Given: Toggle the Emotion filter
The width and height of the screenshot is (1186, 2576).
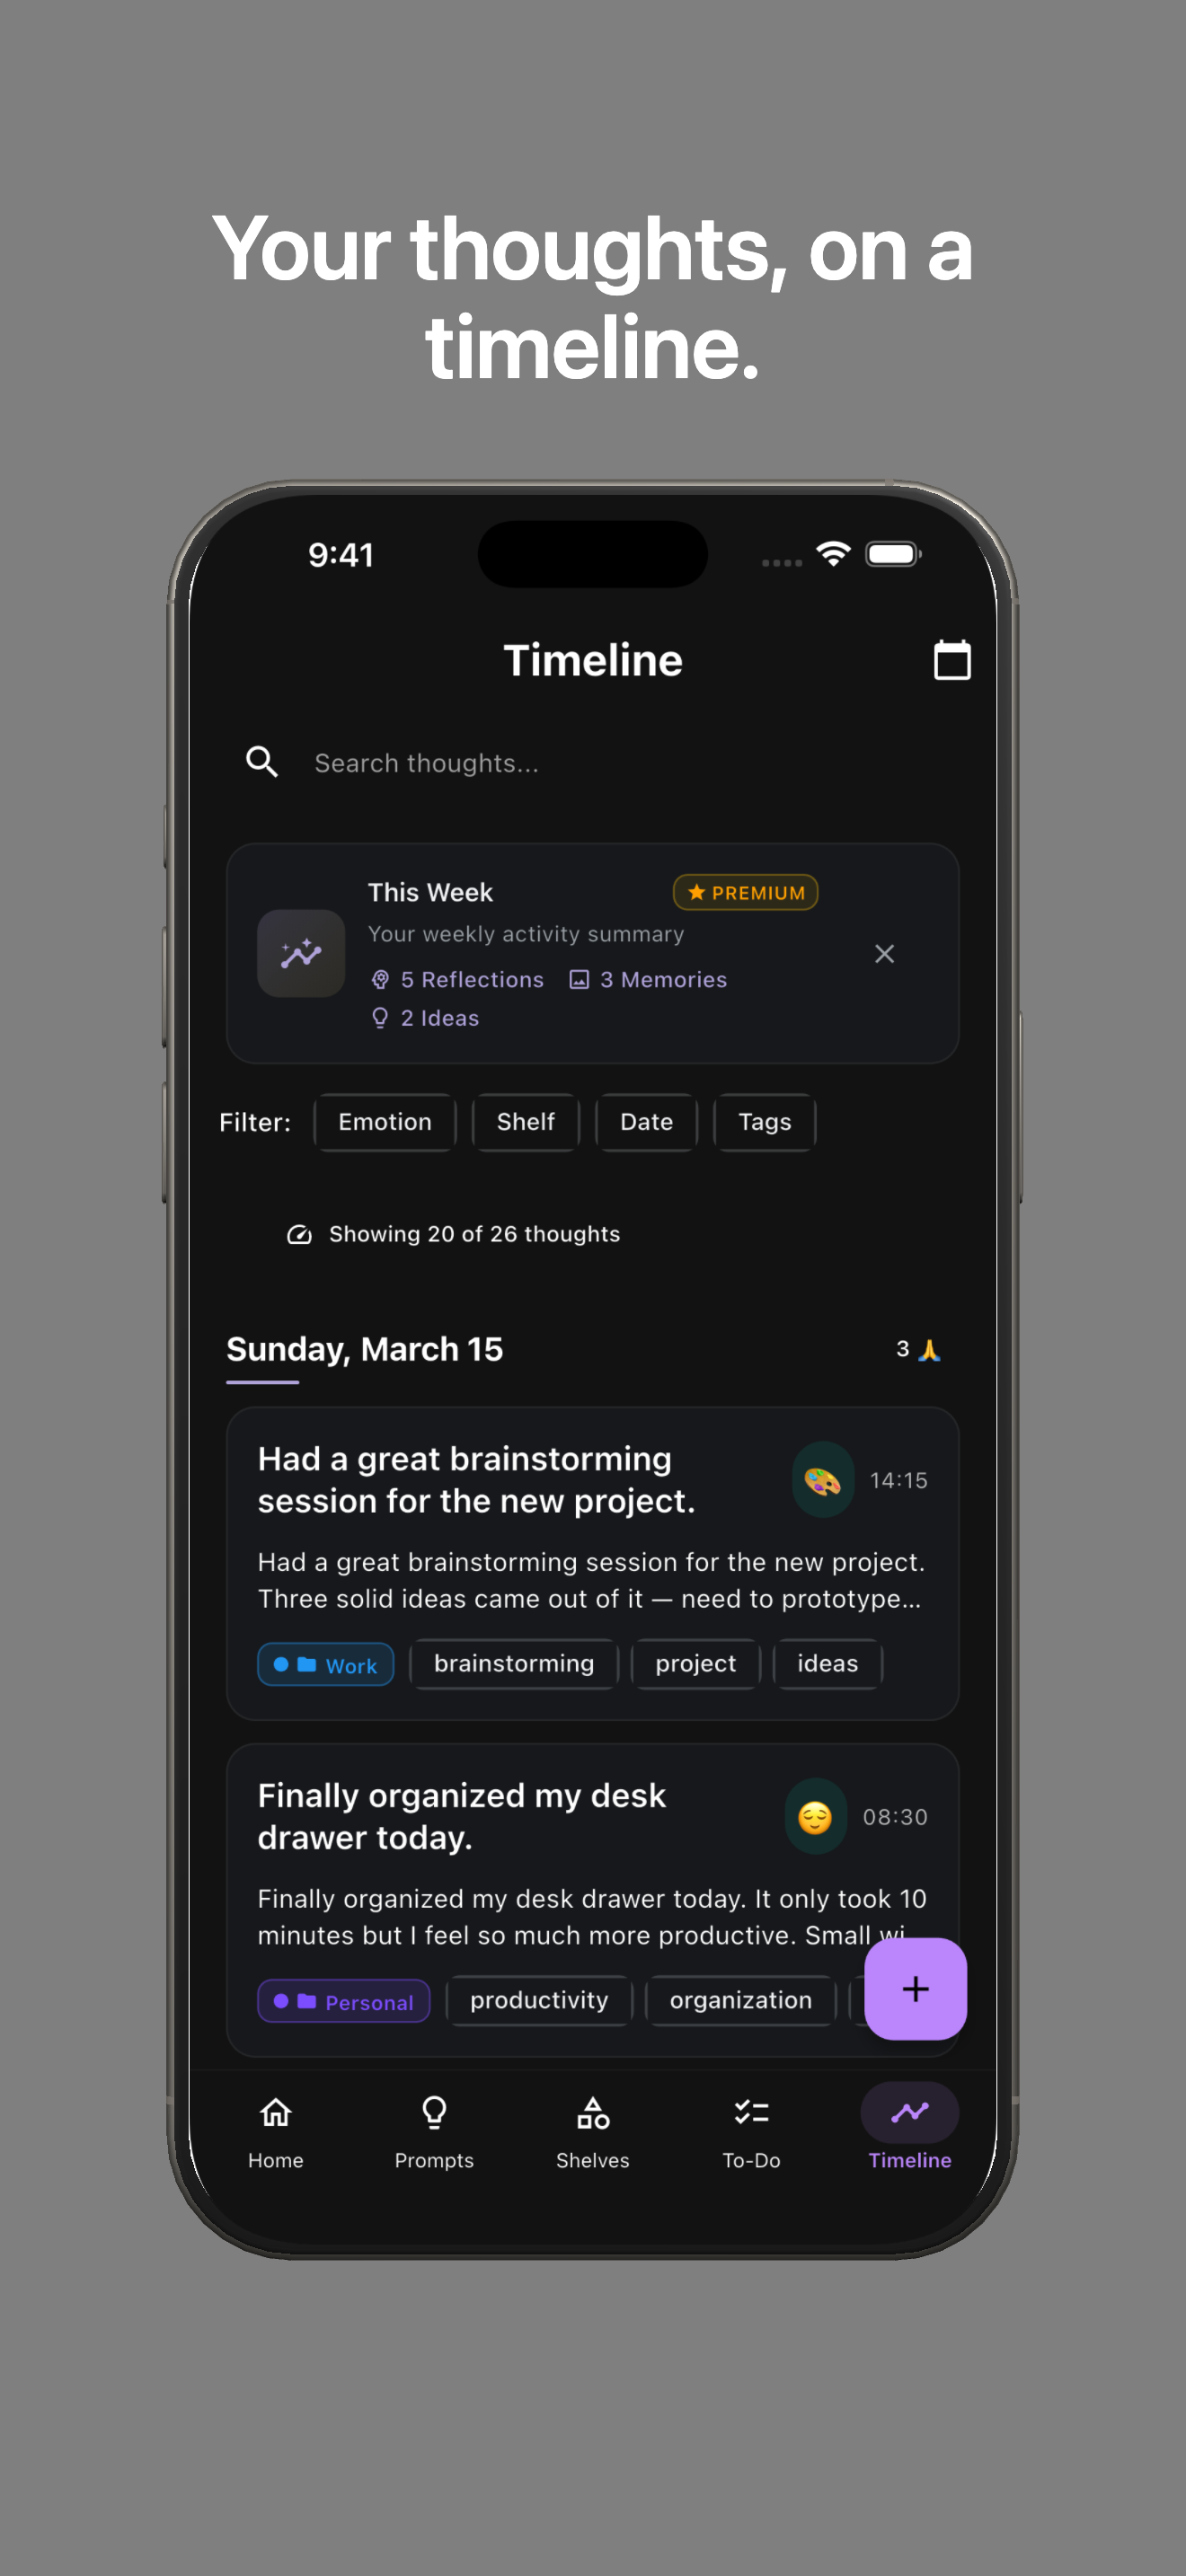Looking at the screenshot, I should pyautogui.click(x=384, y=1122).
